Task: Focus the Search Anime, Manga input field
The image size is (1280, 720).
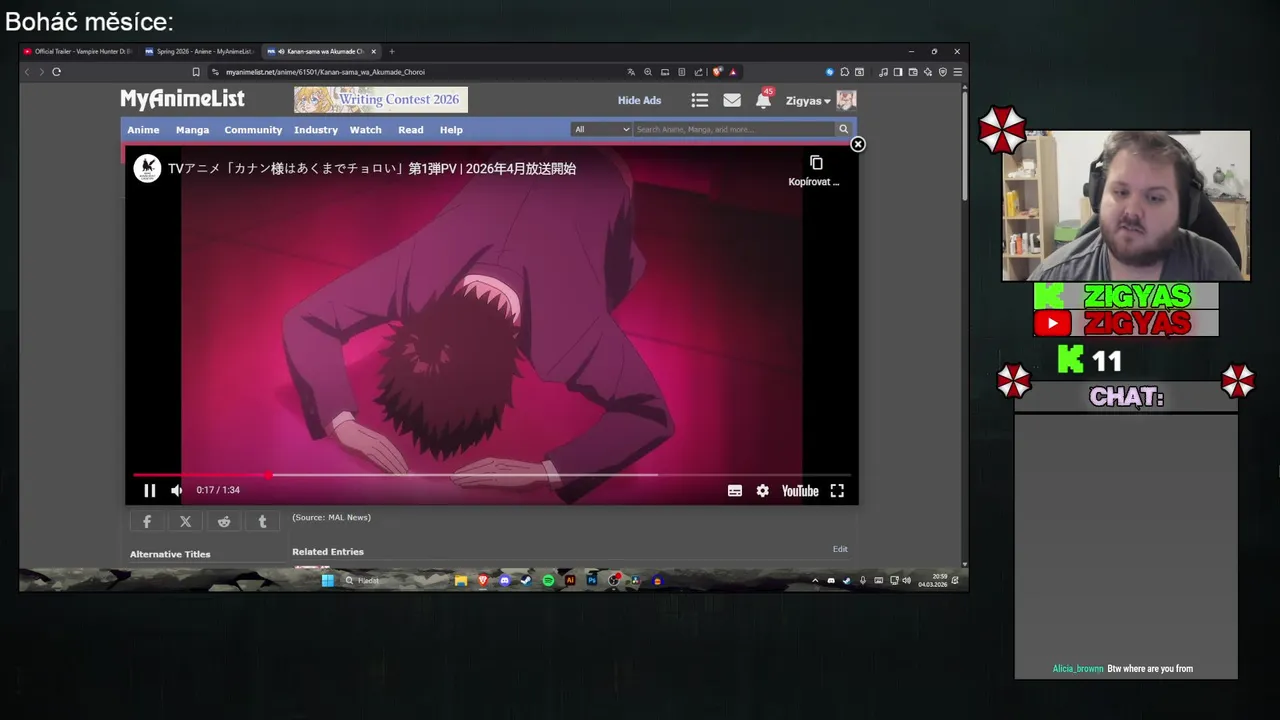Action: click(735, 129)
